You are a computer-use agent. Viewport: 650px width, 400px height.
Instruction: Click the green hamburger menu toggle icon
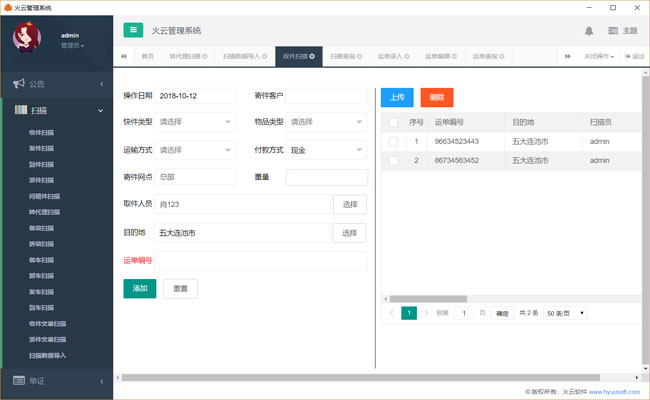pos(133,30)
